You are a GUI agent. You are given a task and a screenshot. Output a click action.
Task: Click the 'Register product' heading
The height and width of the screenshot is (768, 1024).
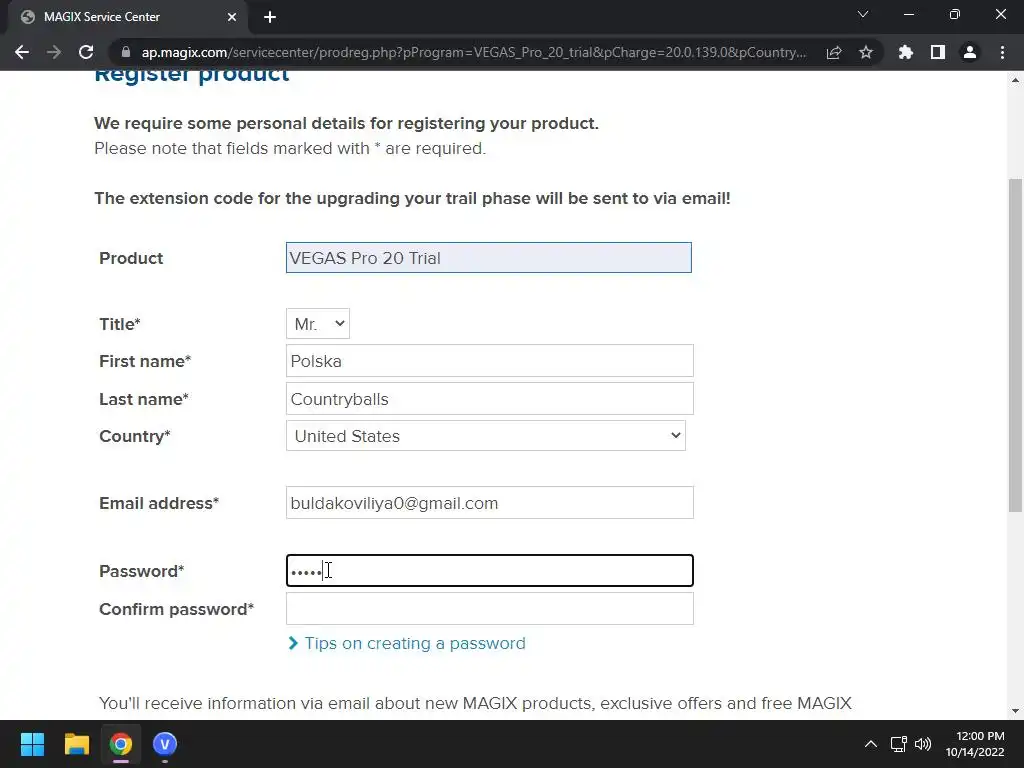tap(191, 76)
